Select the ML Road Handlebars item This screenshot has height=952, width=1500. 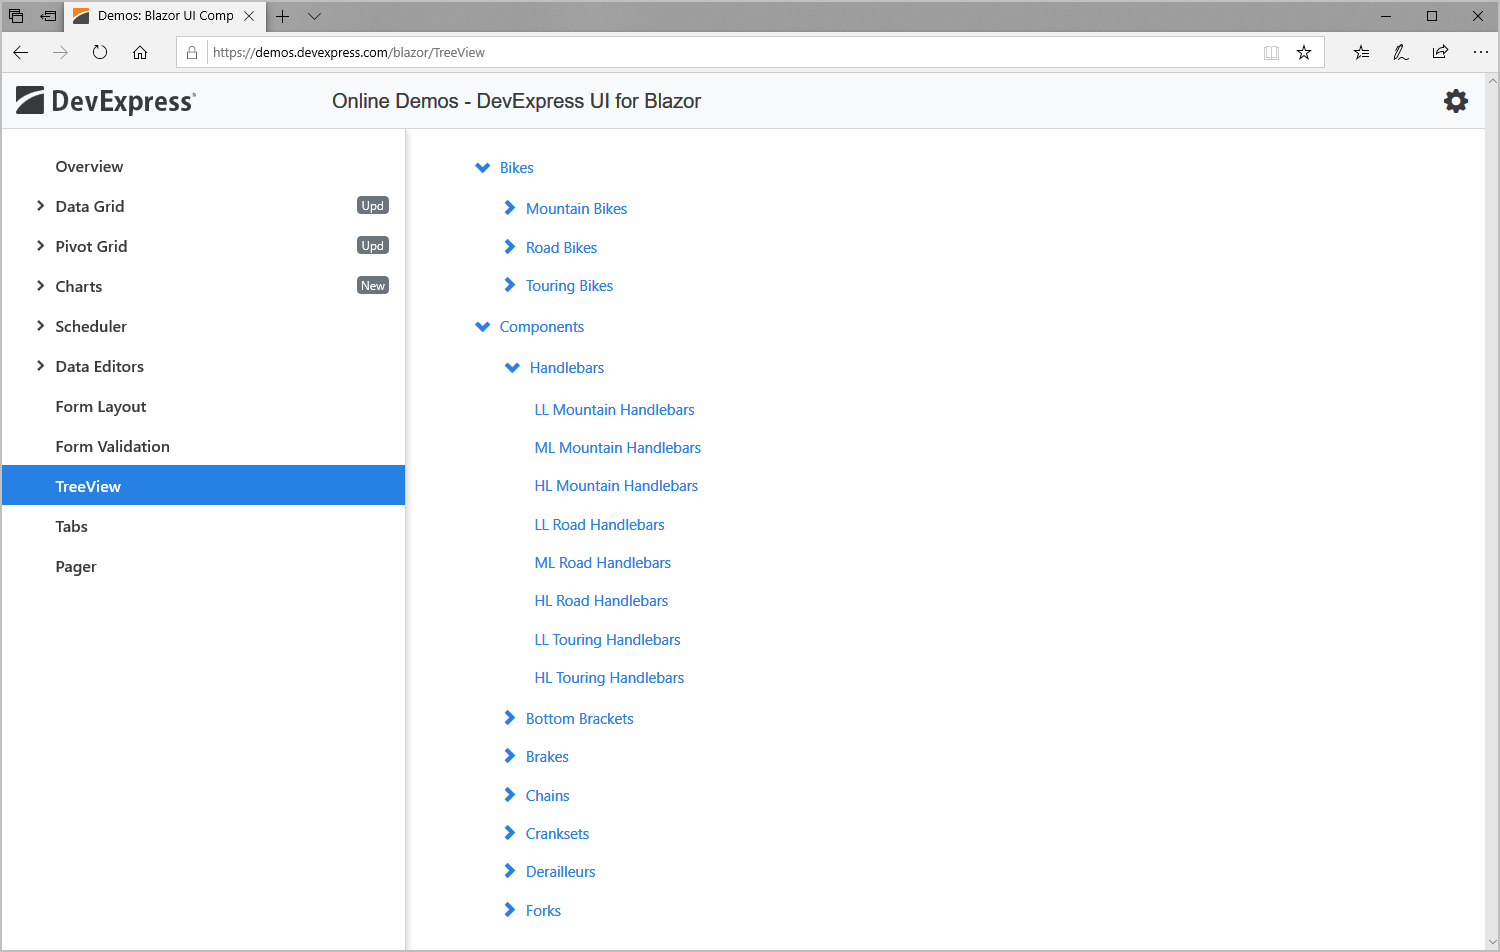coord(603,563)
